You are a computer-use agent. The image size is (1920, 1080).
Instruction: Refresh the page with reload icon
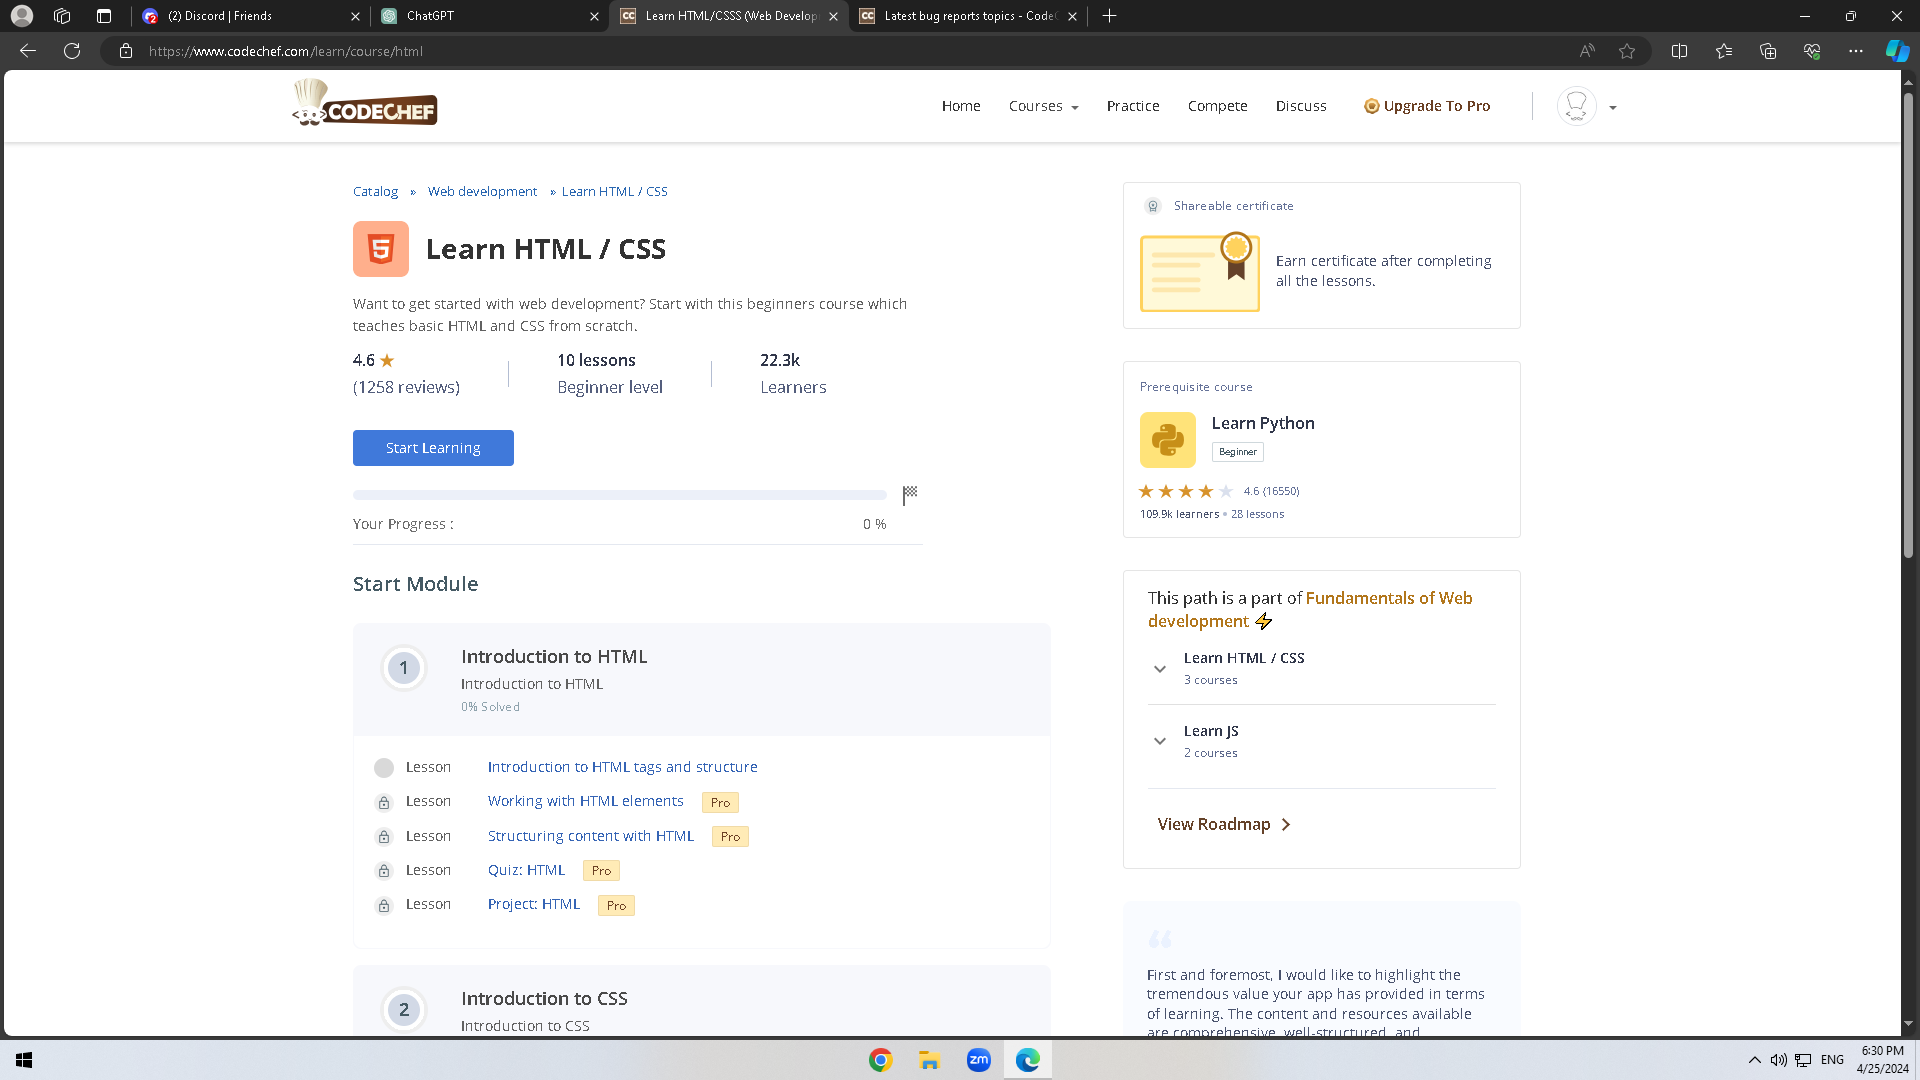click(72, 51)
